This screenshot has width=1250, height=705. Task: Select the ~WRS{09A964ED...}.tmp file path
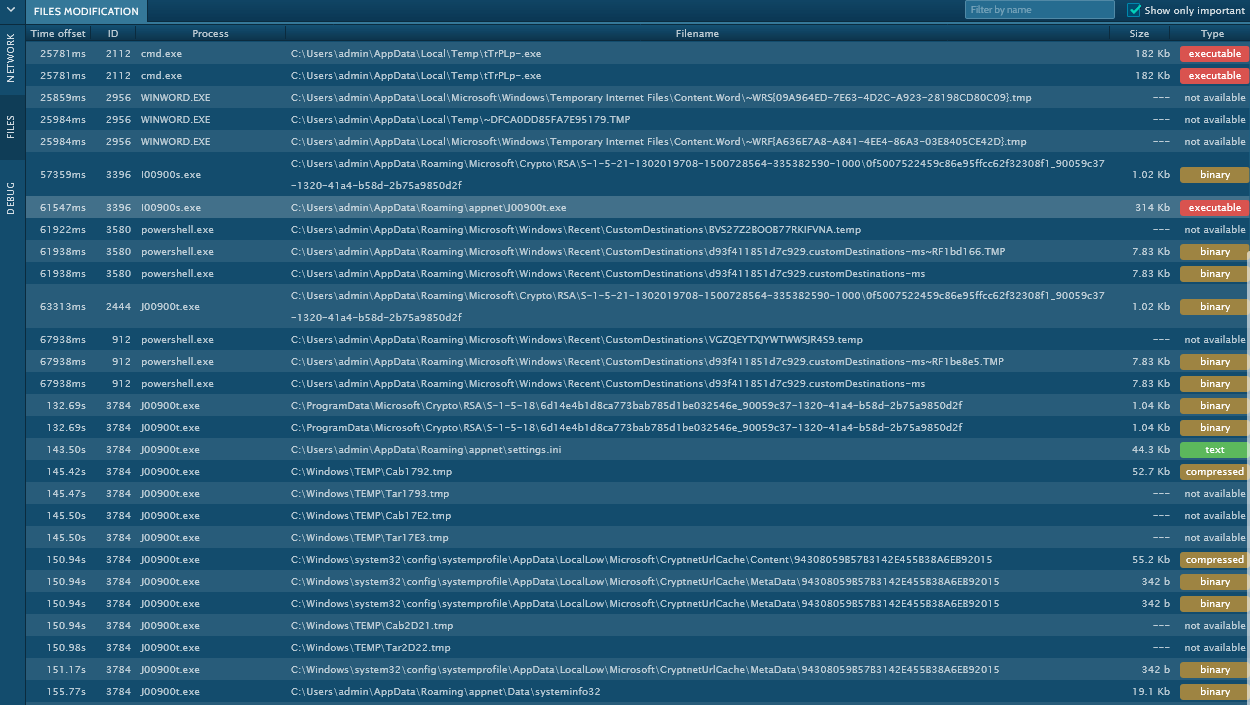click(x=661, y=98)
